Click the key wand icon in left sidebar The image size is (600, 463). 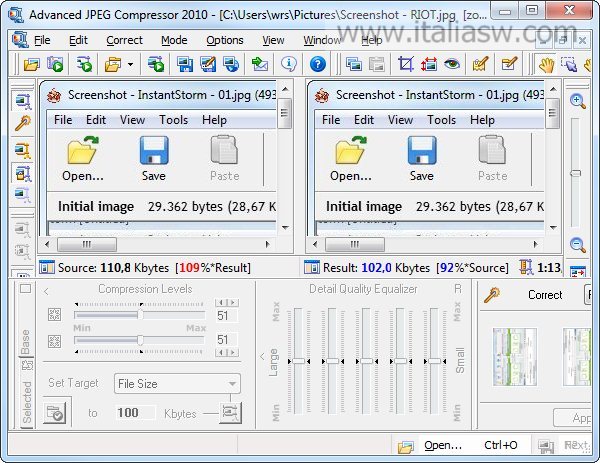pos(23,123)
